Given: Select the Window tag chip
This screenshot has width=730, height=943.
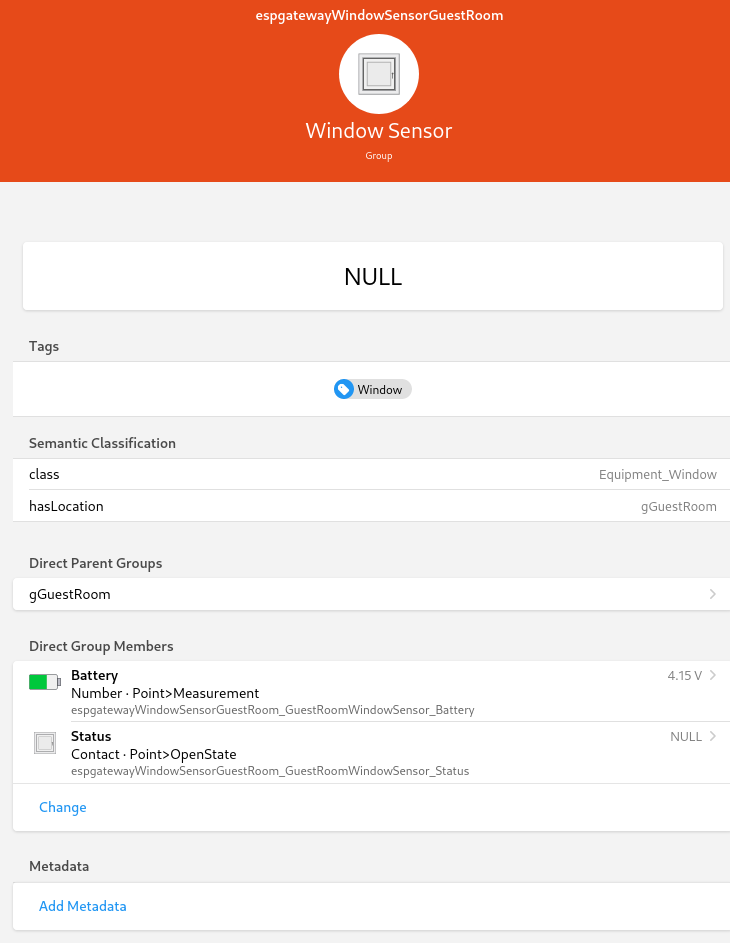Looking at the screenshot, I should (x=373, y=389).
